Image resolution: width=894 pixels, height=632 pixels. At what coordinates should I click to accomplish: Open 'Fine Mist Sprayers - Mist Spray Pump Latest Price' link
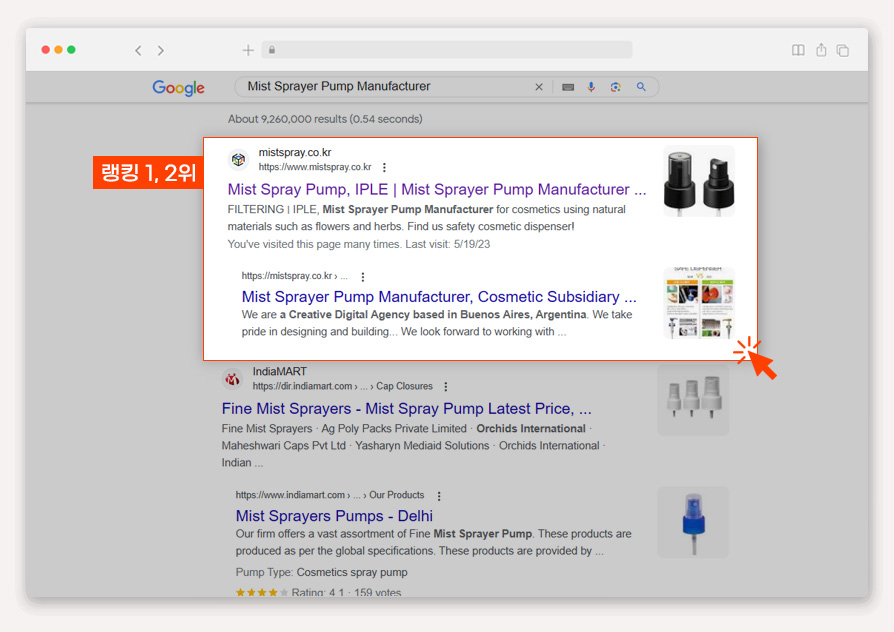(x=407, y=408)
